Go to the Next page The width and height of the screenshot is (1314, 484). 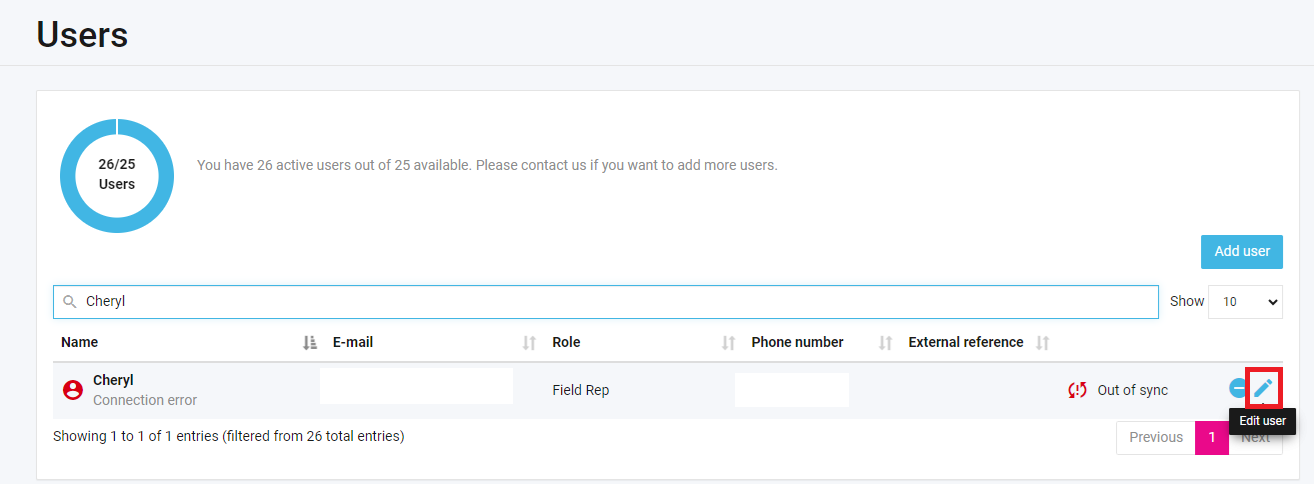pyautogui.click(x=1256, y=437)
